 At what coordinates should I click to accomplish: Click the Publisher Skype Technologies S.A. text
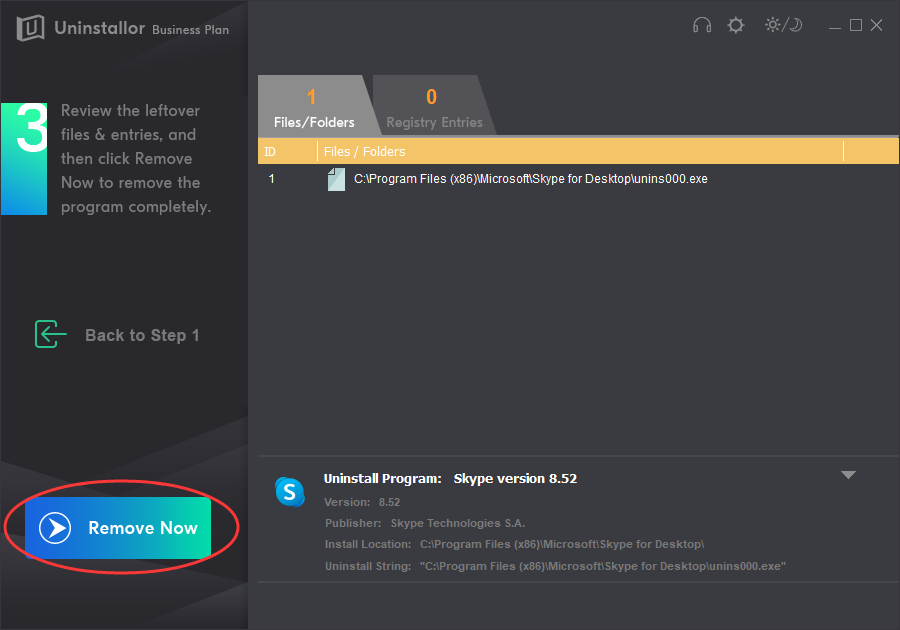pos(425,523)
